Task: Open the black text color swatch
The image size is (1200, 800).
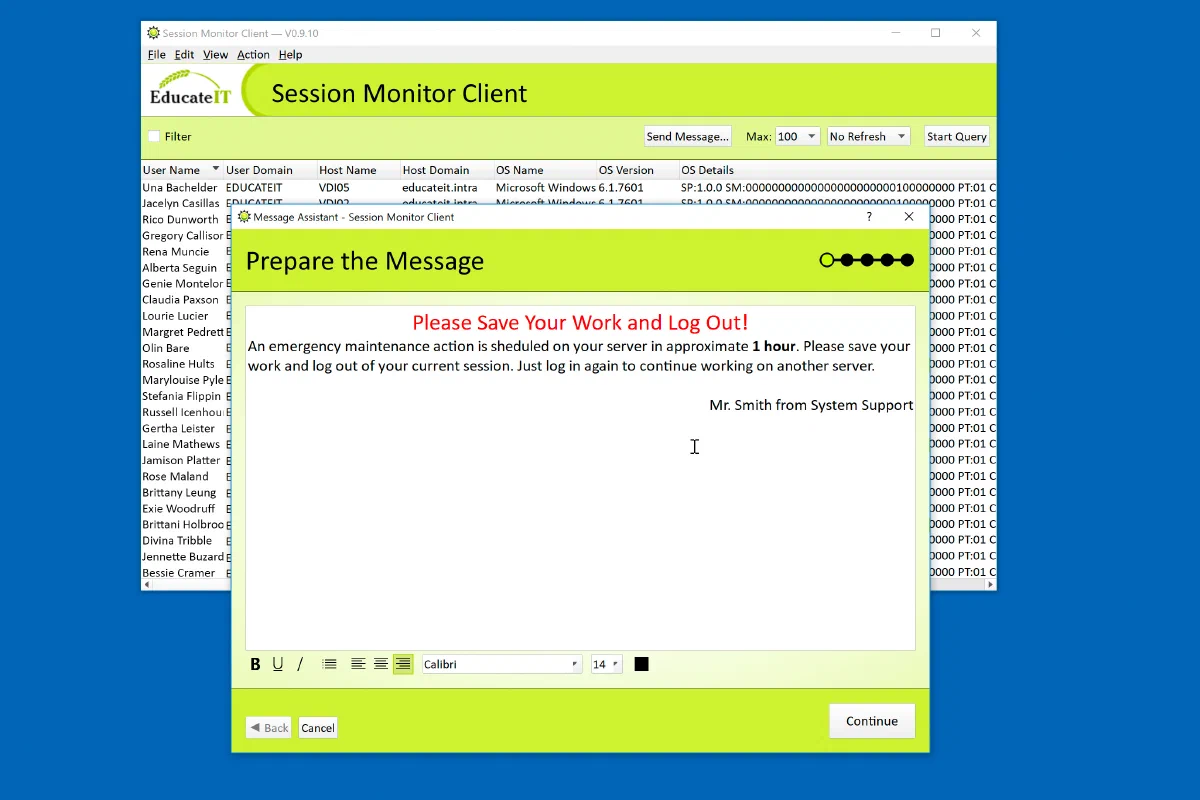Action: [x=642, y=664]
